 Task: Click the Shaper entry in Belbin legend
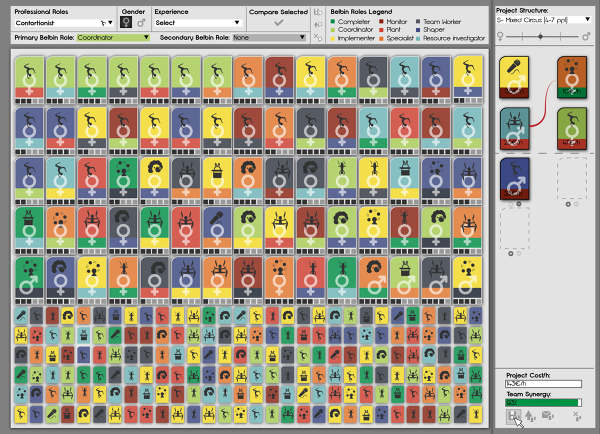pos(430,29)
